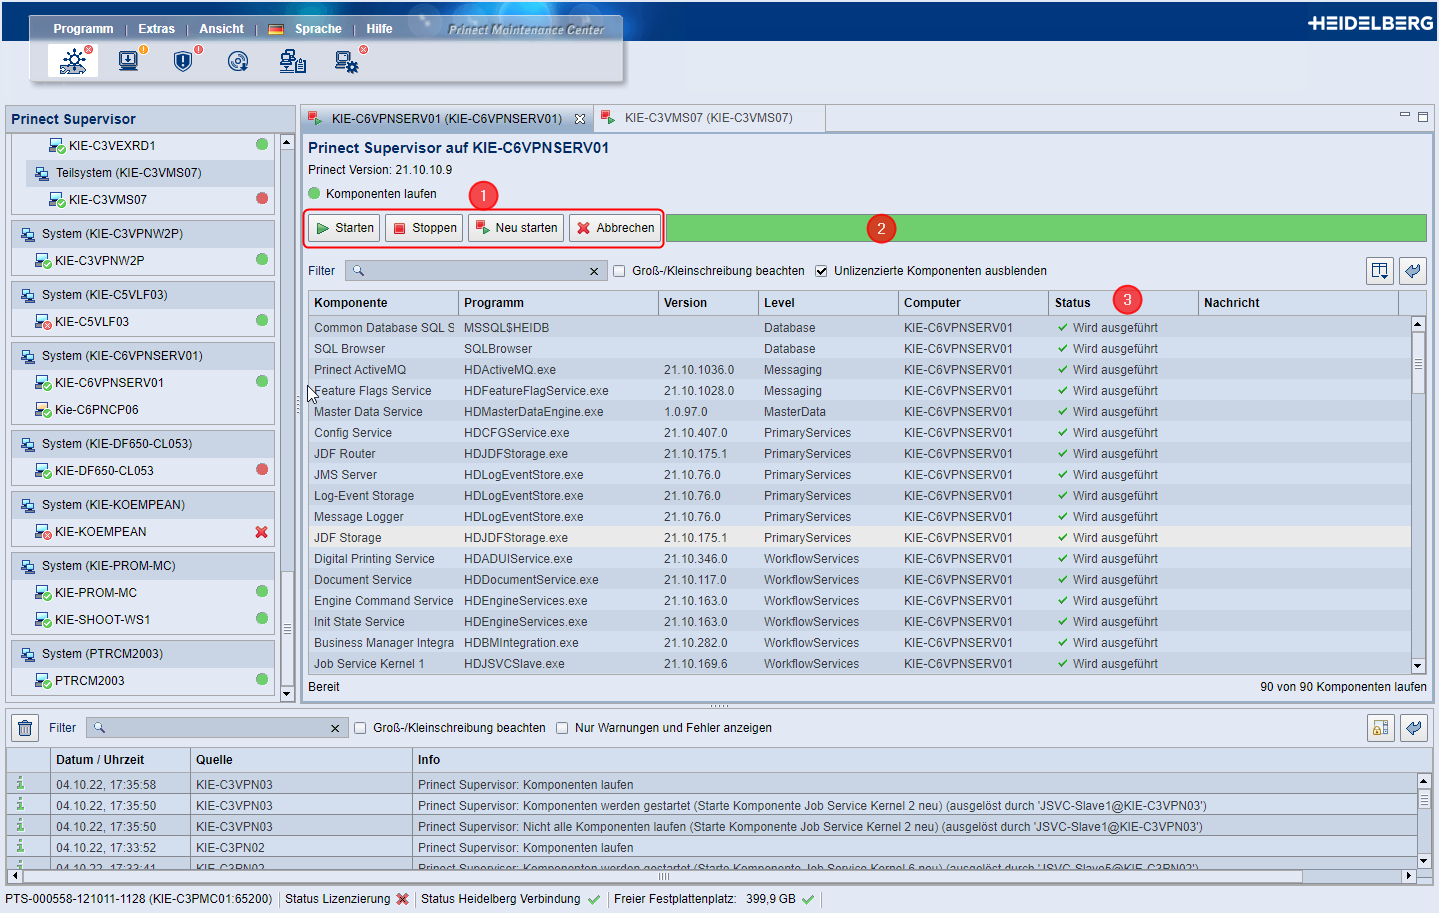Viewport: 1439px width, 913px height.
Task: Select the KIE-C6VPNSERV01 tab
Action: point(446,118)
